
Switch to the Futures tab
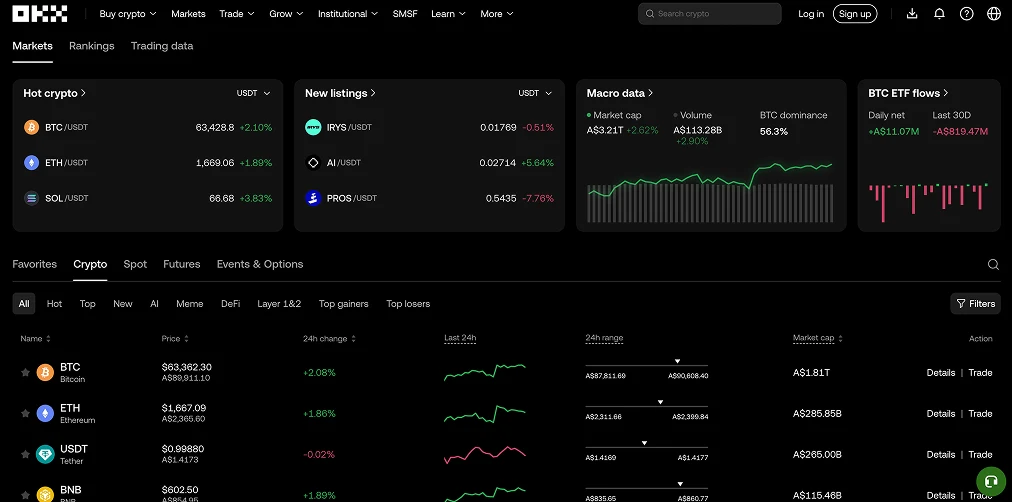coord(181,264)
